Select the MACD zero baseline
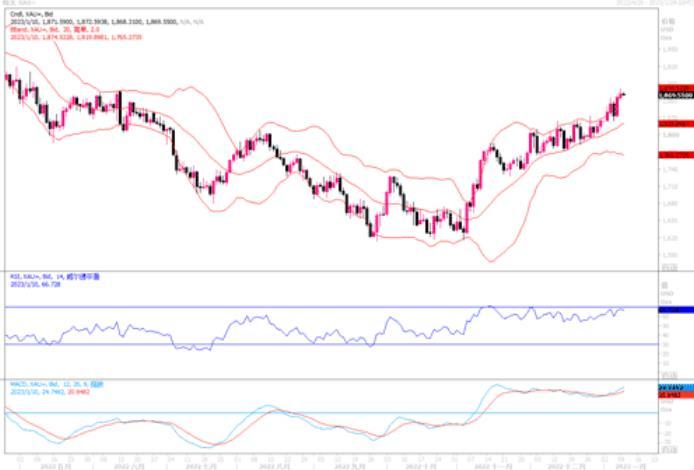This screenshot has width=694, height=470. point(300,413)
